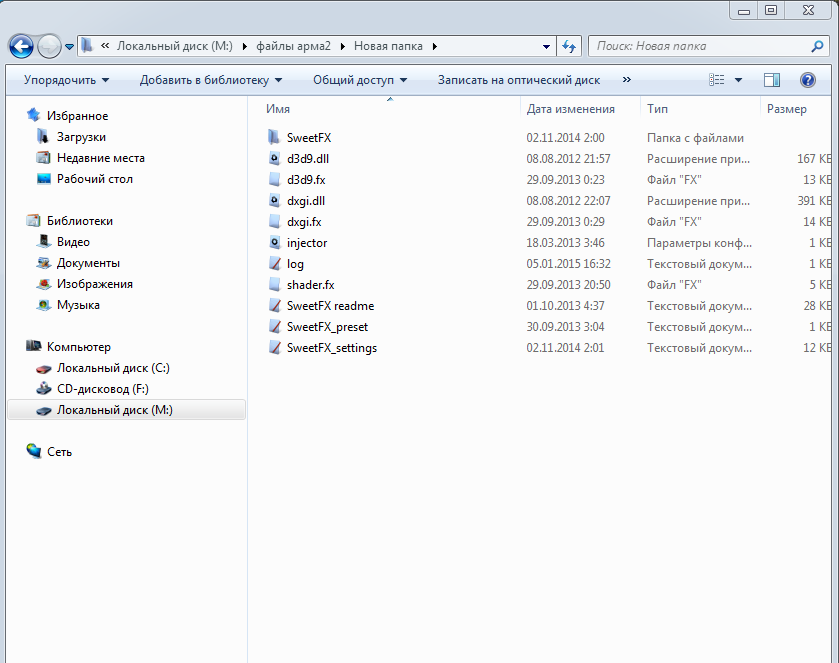Open the Общий доступ menu

(360, 80)
